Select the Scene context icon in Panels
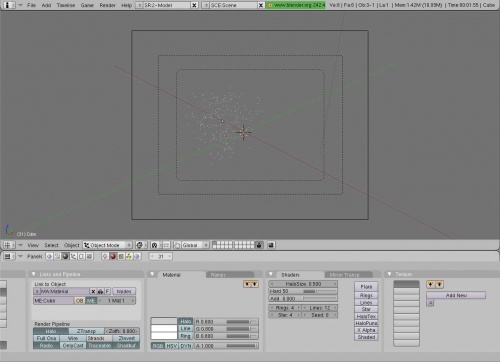 click(89, 256)
